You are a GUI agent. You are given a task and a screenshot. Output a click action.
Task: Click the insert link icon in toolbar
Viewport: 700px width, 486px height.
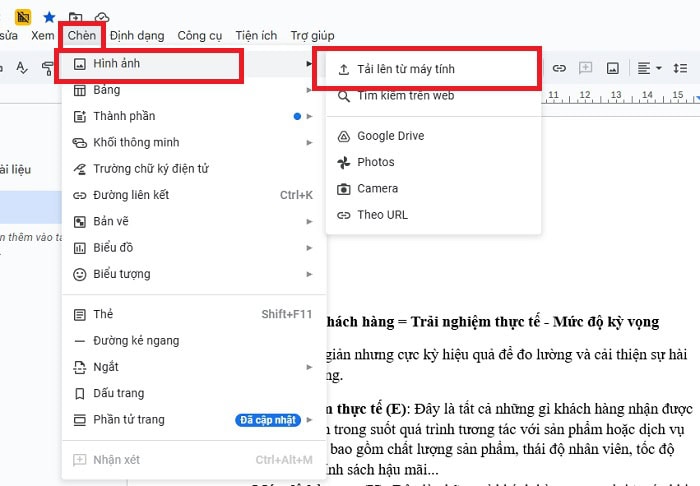tap(560, 67)
